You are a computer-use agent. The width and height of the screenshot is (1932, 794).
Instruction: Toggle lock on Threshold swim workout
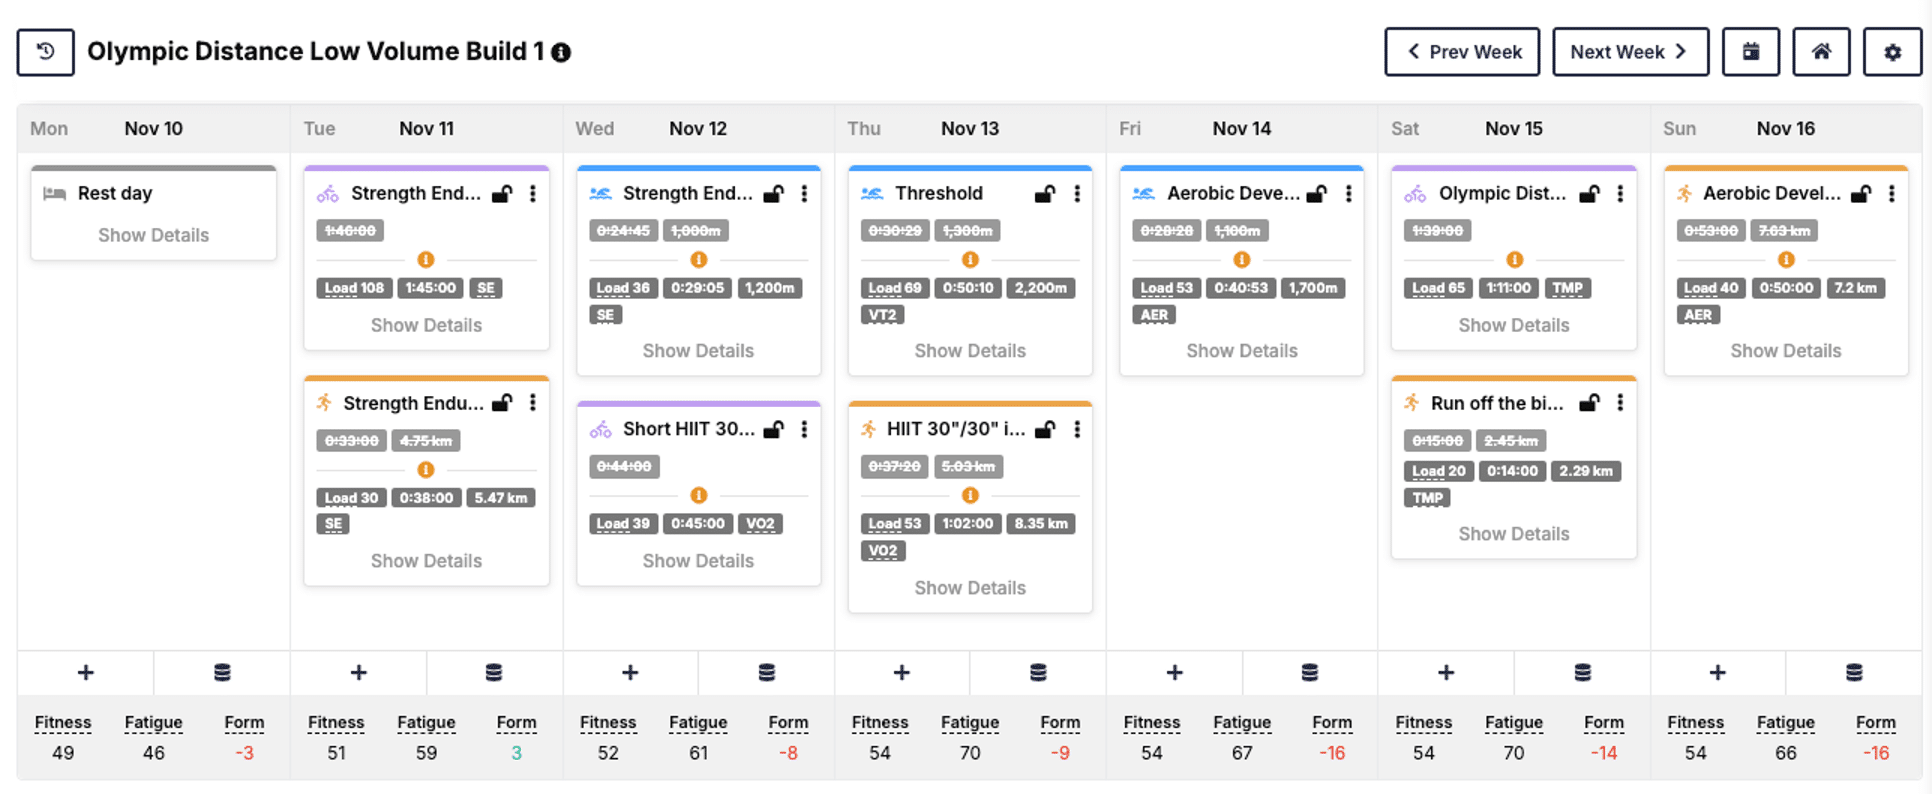point(1045,194)
